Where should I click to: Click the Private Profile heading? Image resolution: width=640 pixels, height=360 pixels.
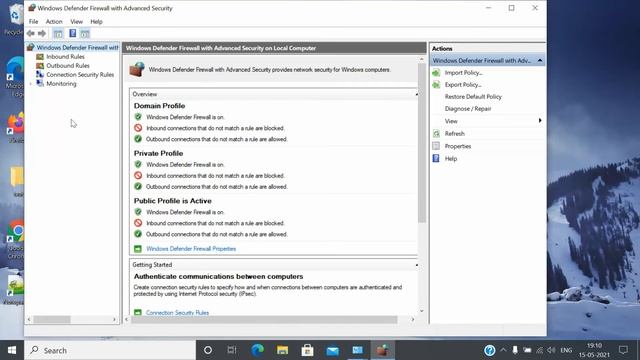(x=158, y=153)
